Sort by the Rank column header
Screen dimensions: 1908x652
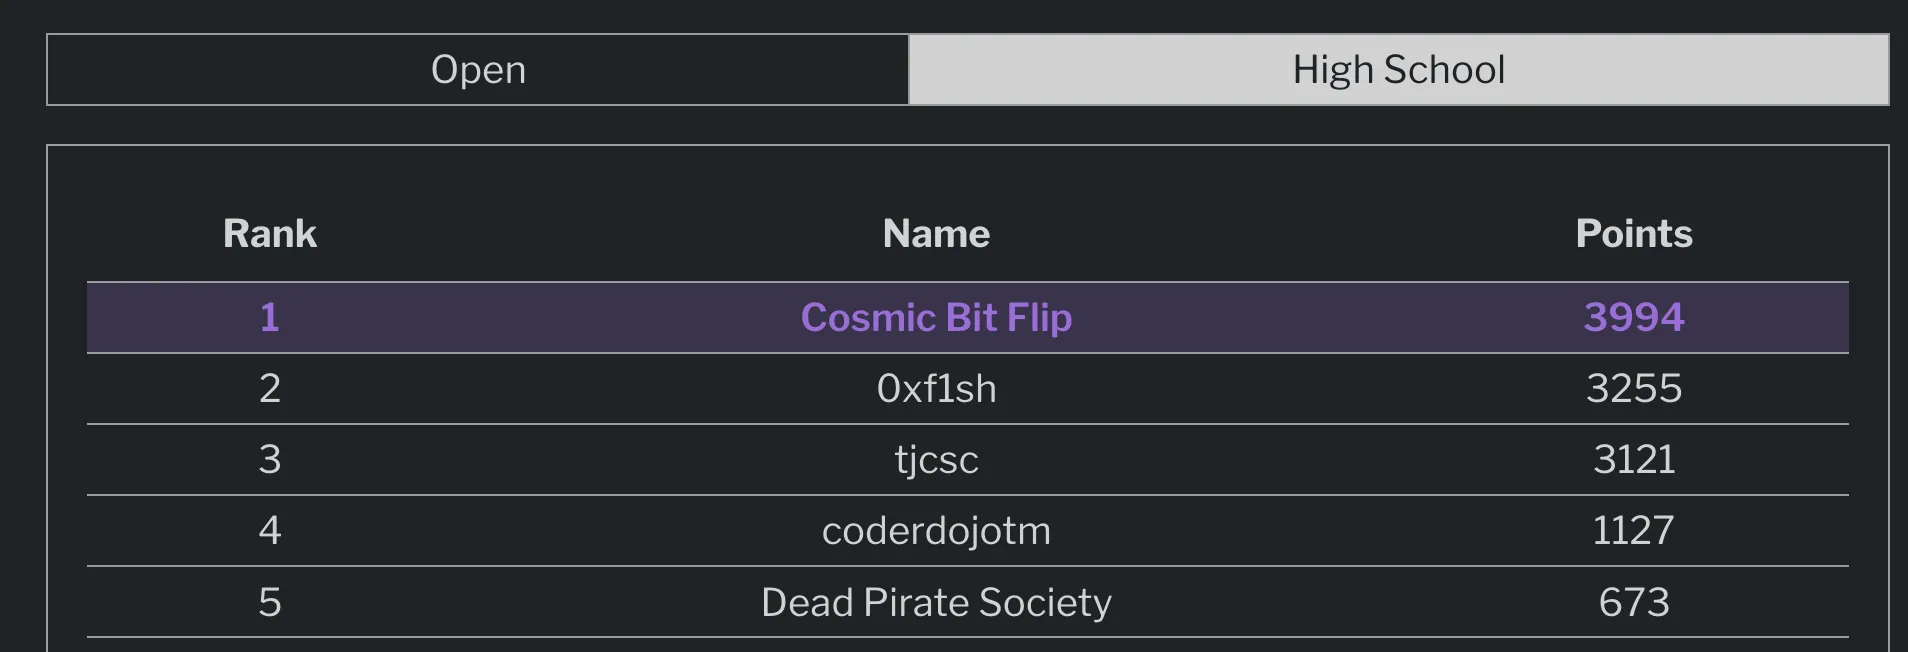coord(269,233)
